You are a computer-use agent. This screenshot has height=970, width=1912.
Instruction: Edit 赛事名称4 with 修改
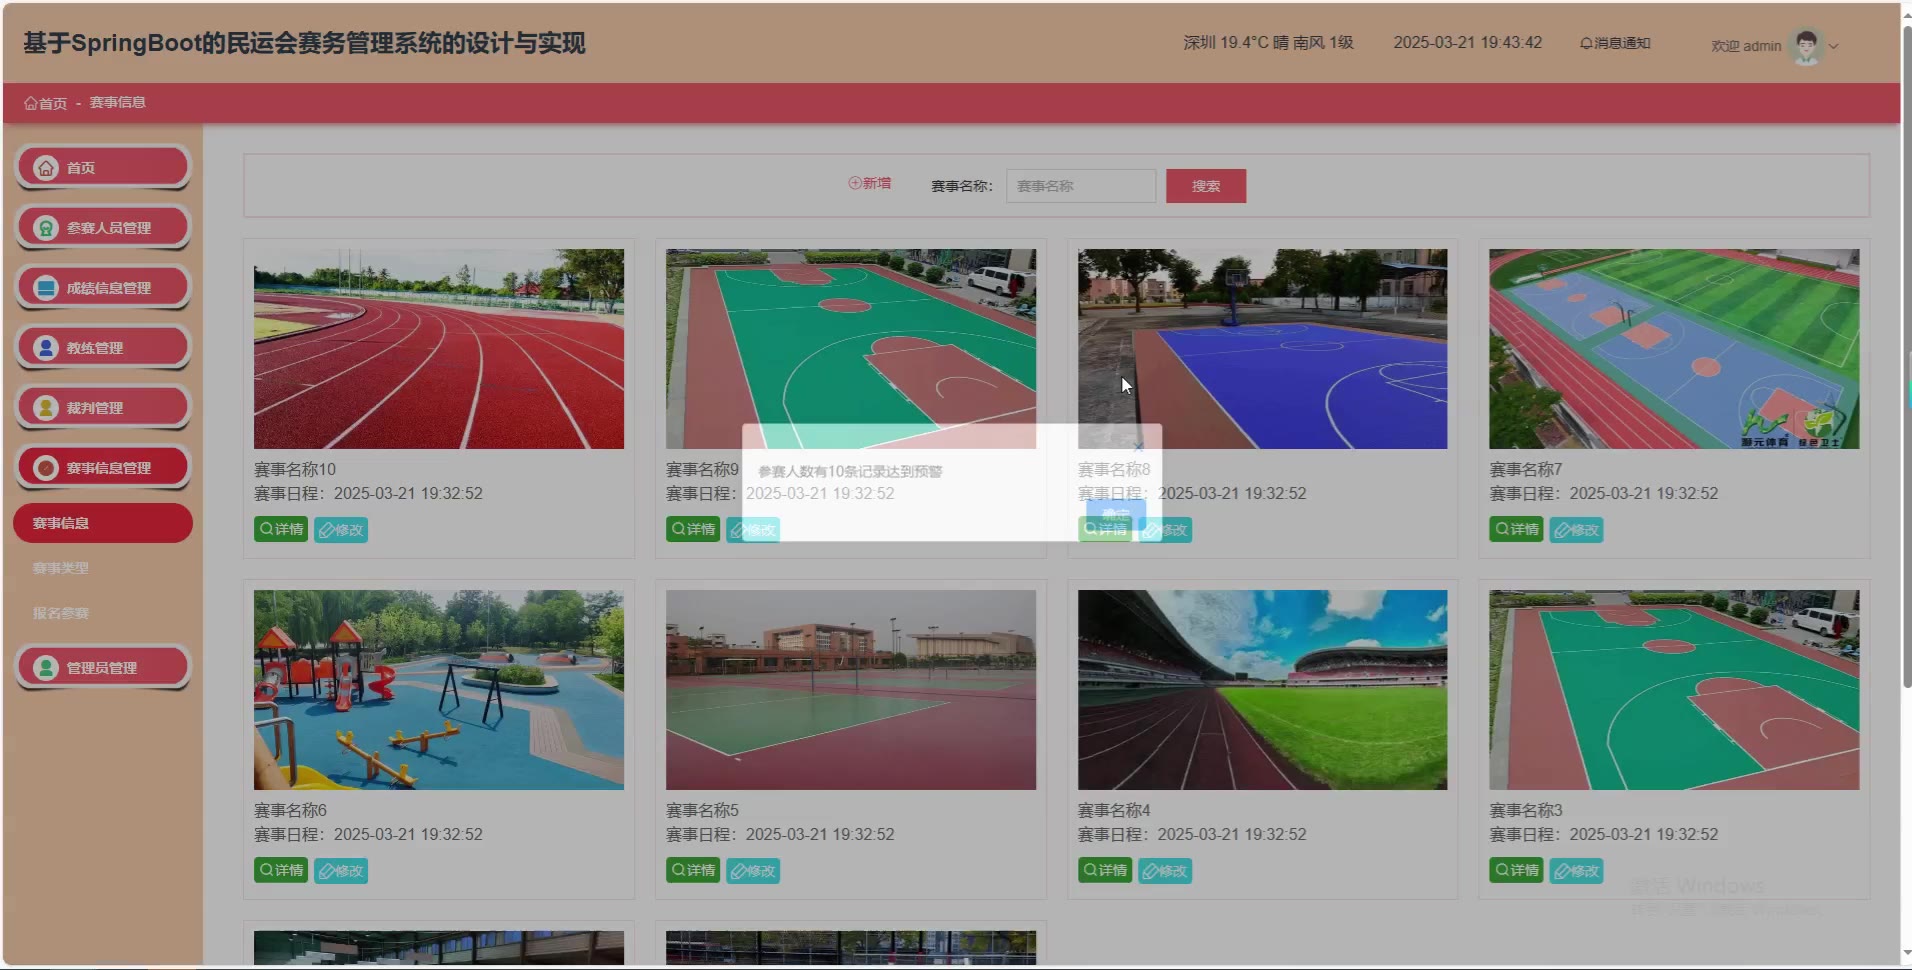point(1165,871)
